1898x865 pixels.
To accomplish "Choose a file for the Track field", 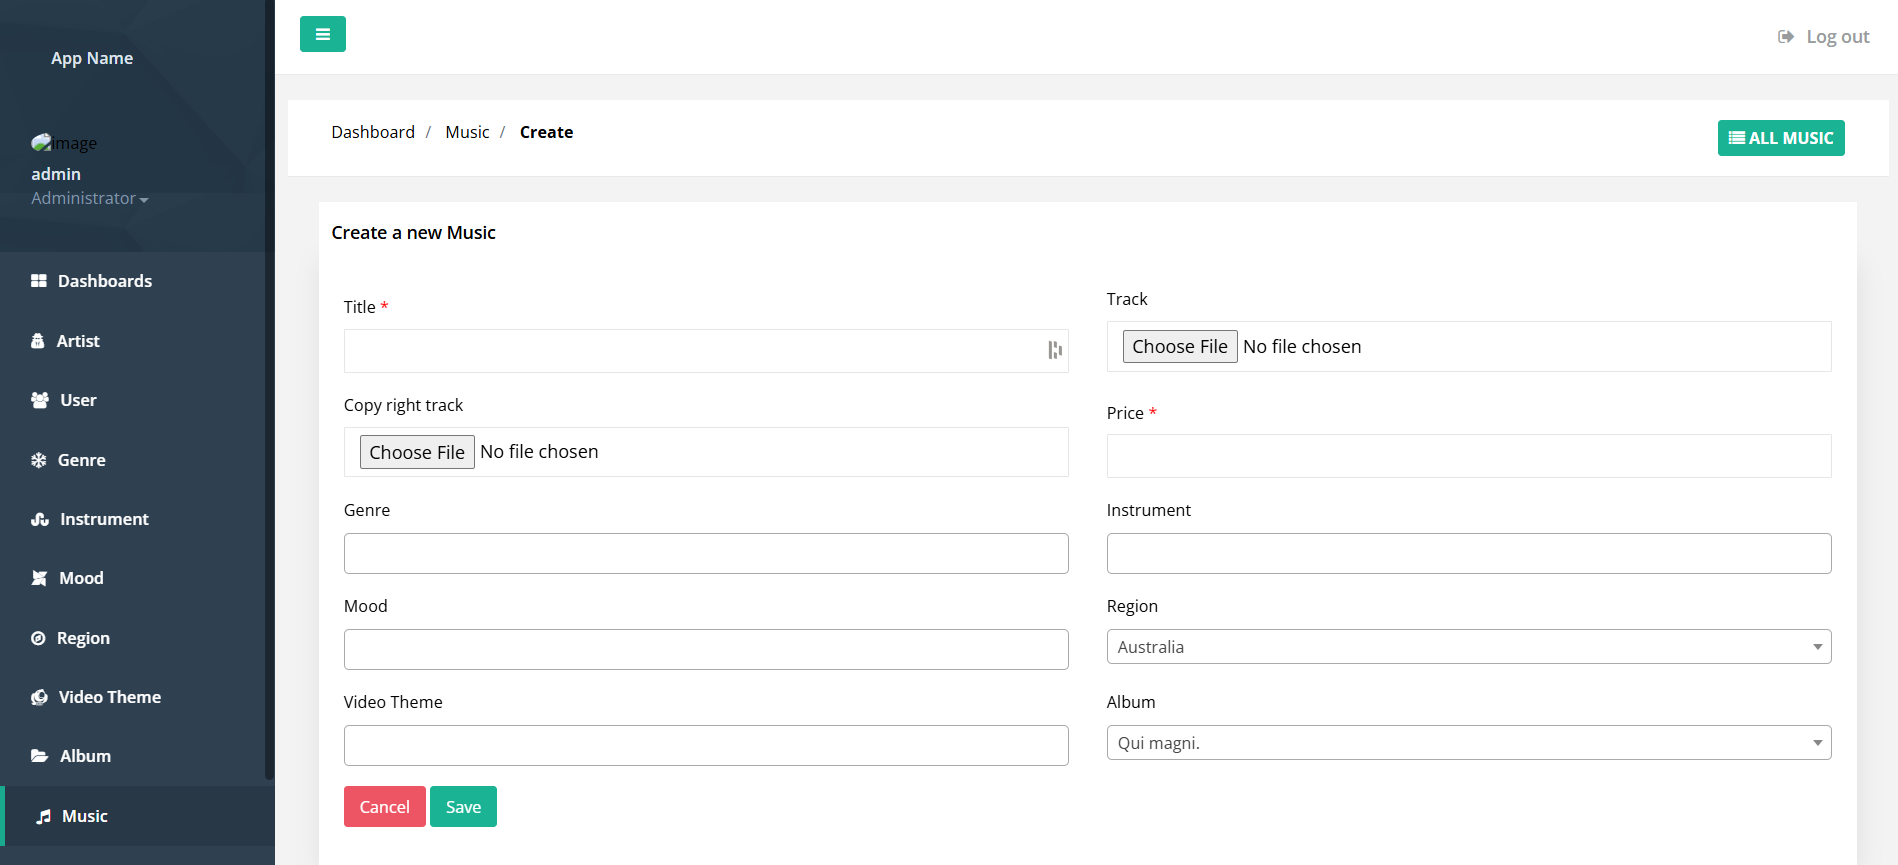I will click(x=1179, y=347).
